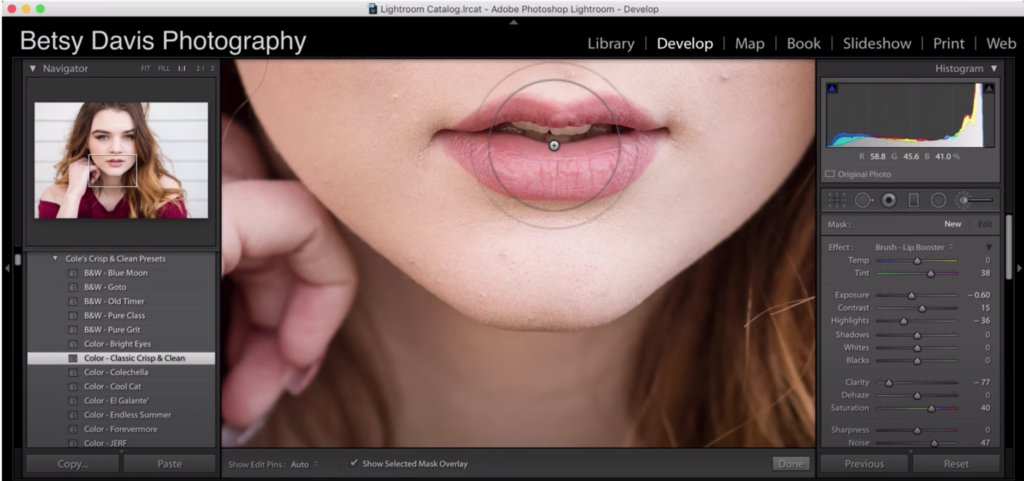Set Navigator zoom to FILL
Image resolution: width=1024 pixels, height=481 pixels.
click(164, 69)
